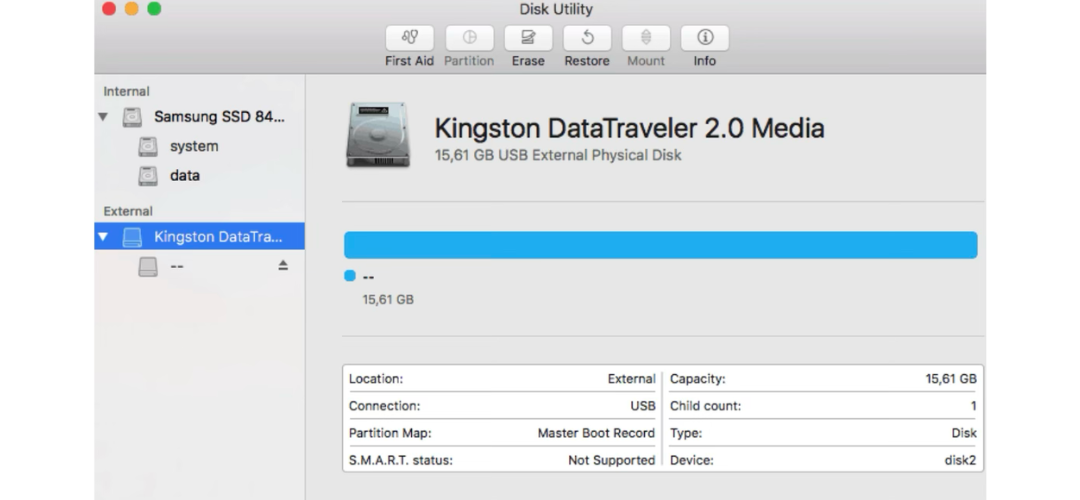Click the Partition toolbar button
This screenshot has height=500, width=1080.
(x=469, y=39)
